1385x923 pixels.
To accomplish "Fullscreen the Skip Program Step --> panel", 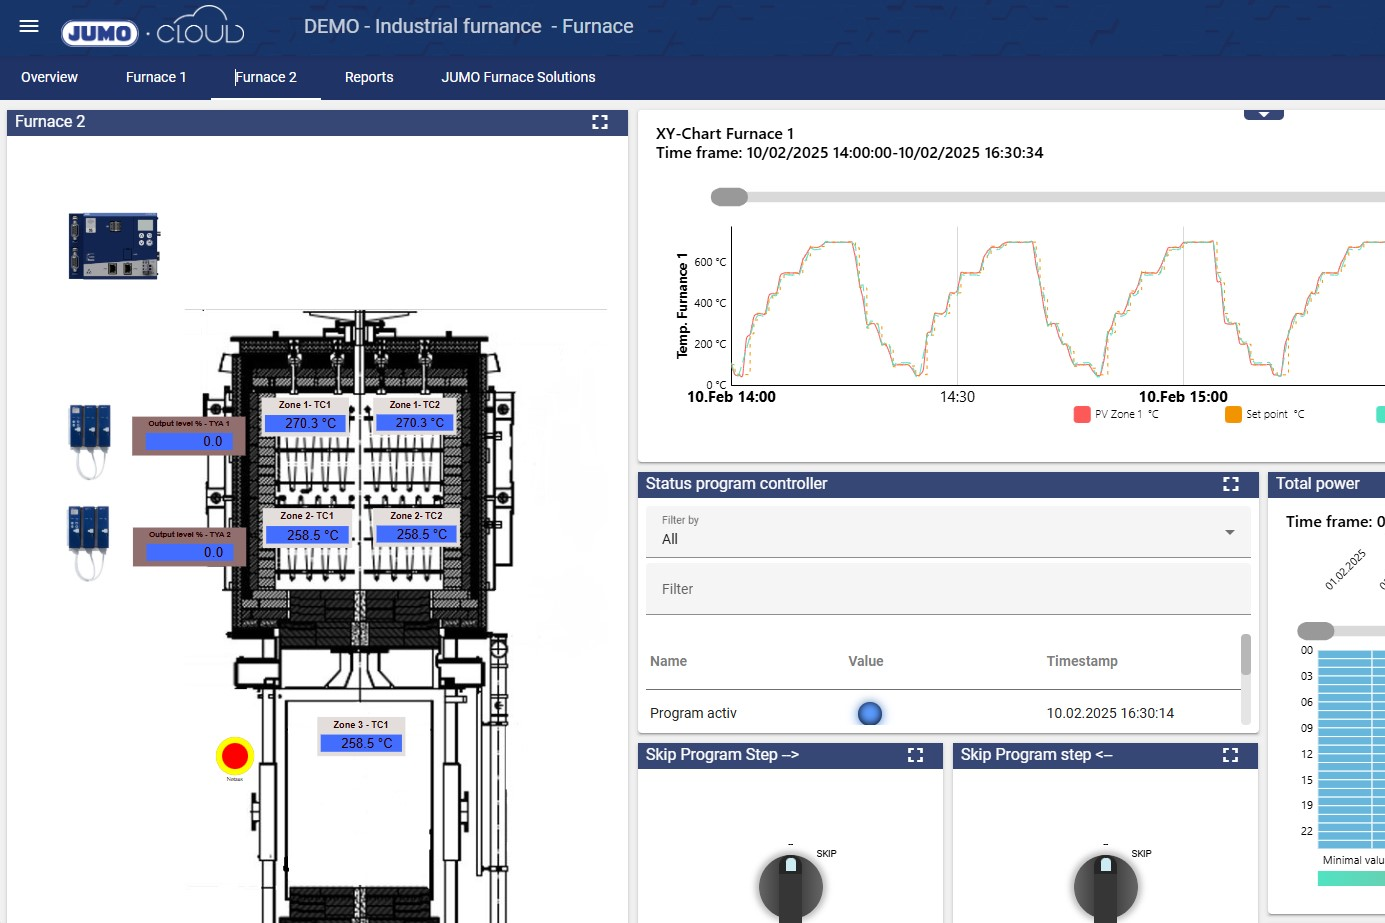I will (915, 755).
